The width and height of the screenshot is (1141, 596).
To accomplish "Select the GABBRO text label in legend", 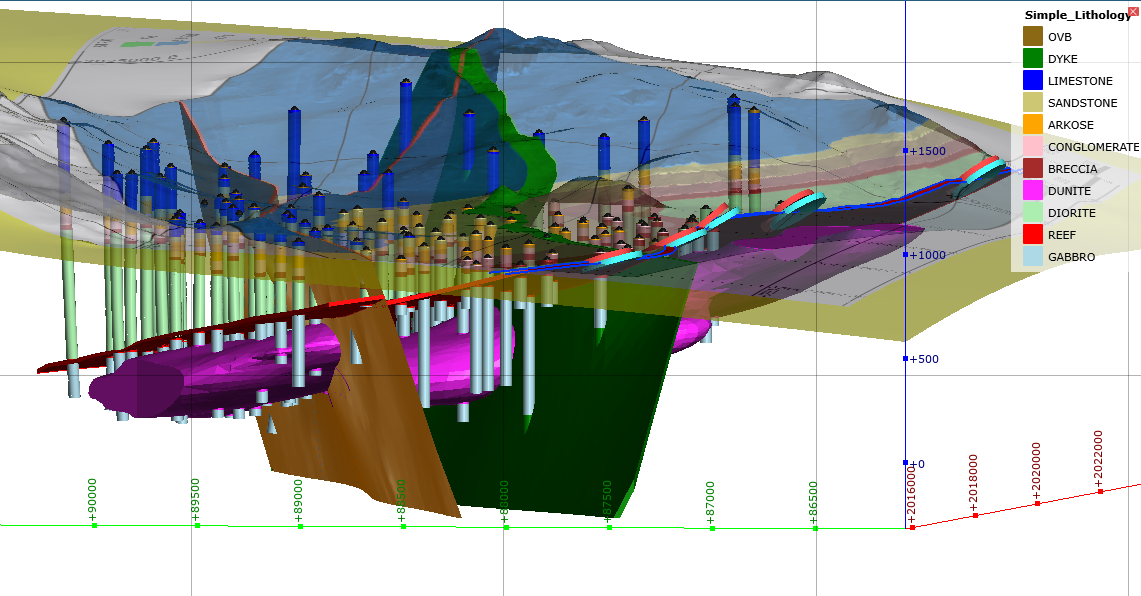I will (1071, 257).
